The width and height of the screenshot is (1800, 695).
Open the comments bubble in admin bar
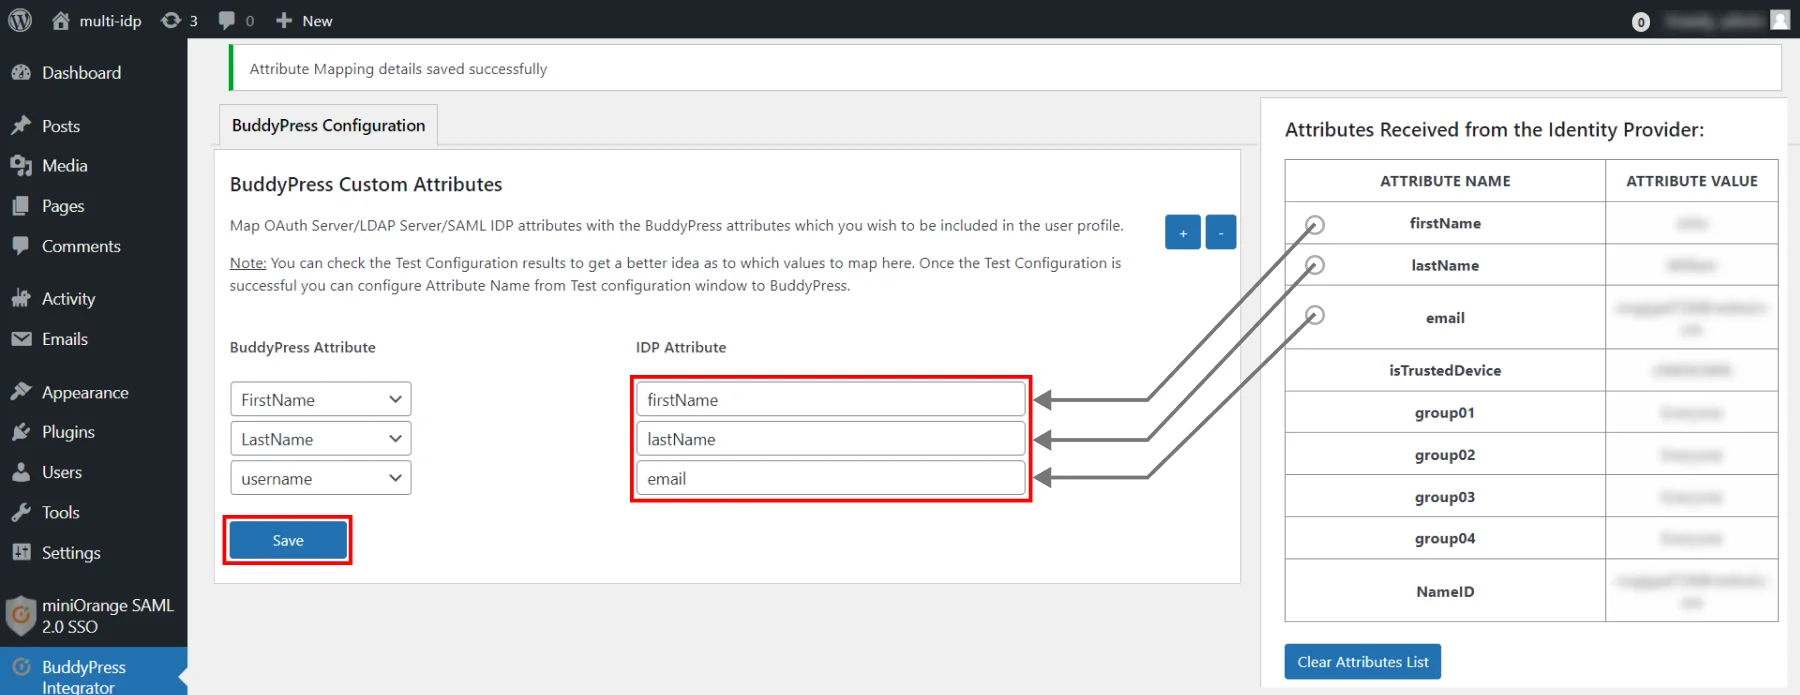coord(227,20)
